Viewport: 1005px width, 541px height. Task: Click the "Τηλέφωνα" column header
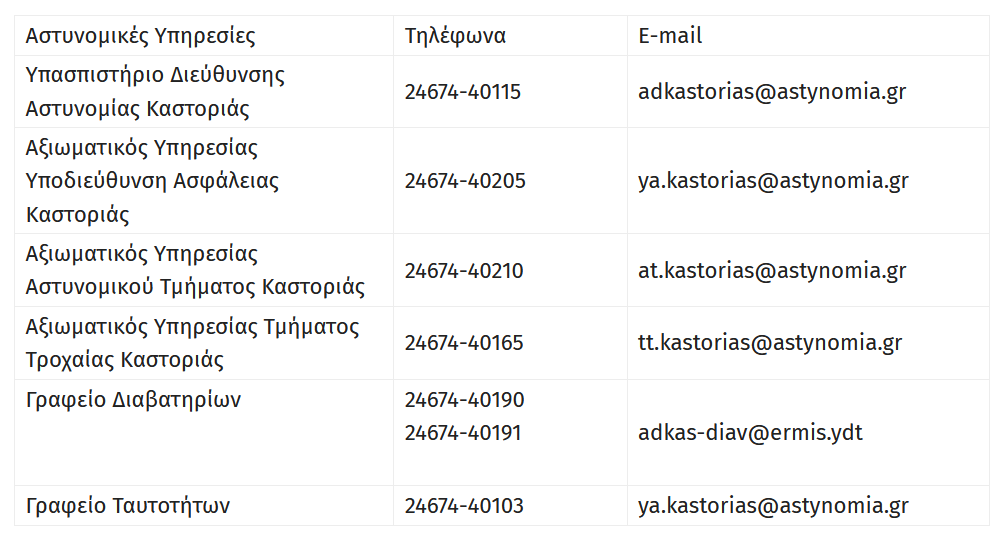pos(455,36)
